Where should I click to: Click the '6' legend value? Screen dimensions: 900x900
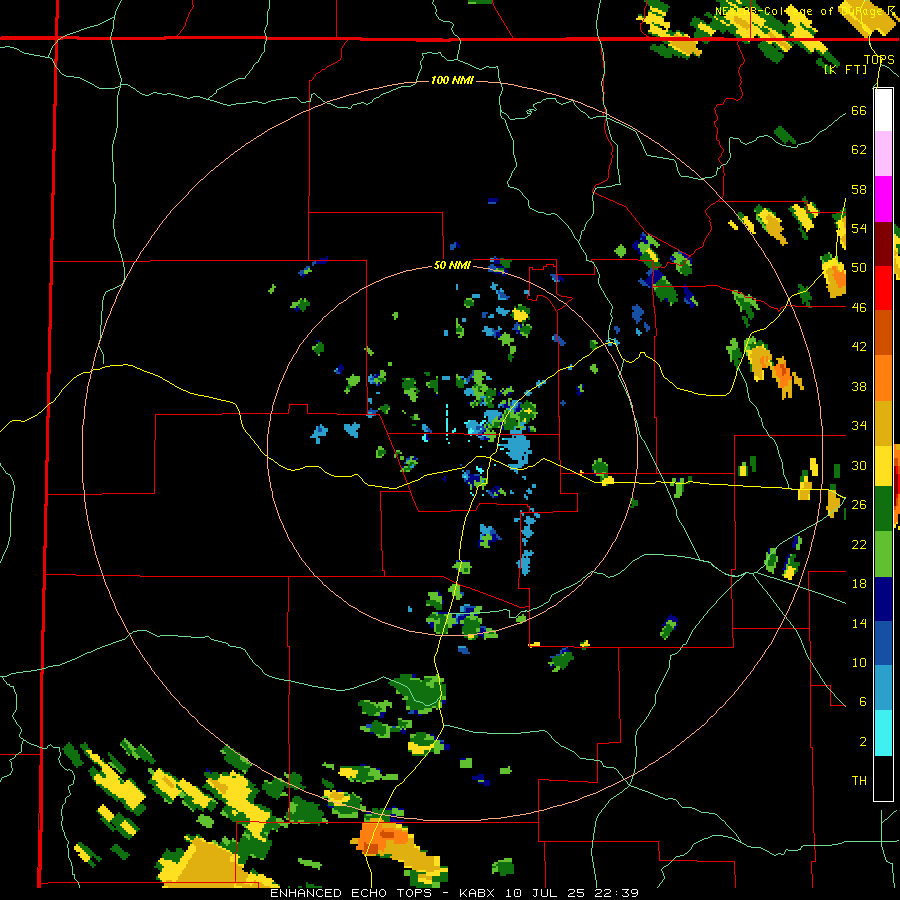click(x=863, y=701)
